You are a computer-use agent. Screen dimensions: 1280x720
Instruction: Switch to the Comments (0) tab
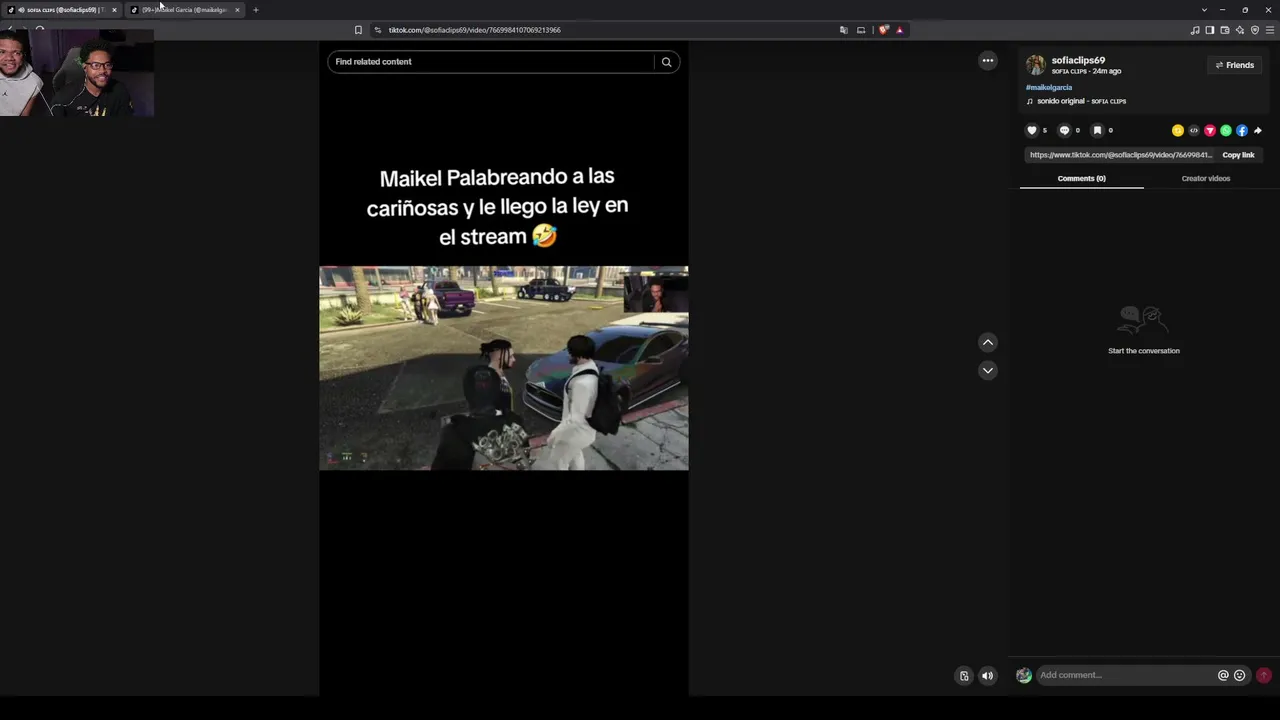tap(1081, 178)
